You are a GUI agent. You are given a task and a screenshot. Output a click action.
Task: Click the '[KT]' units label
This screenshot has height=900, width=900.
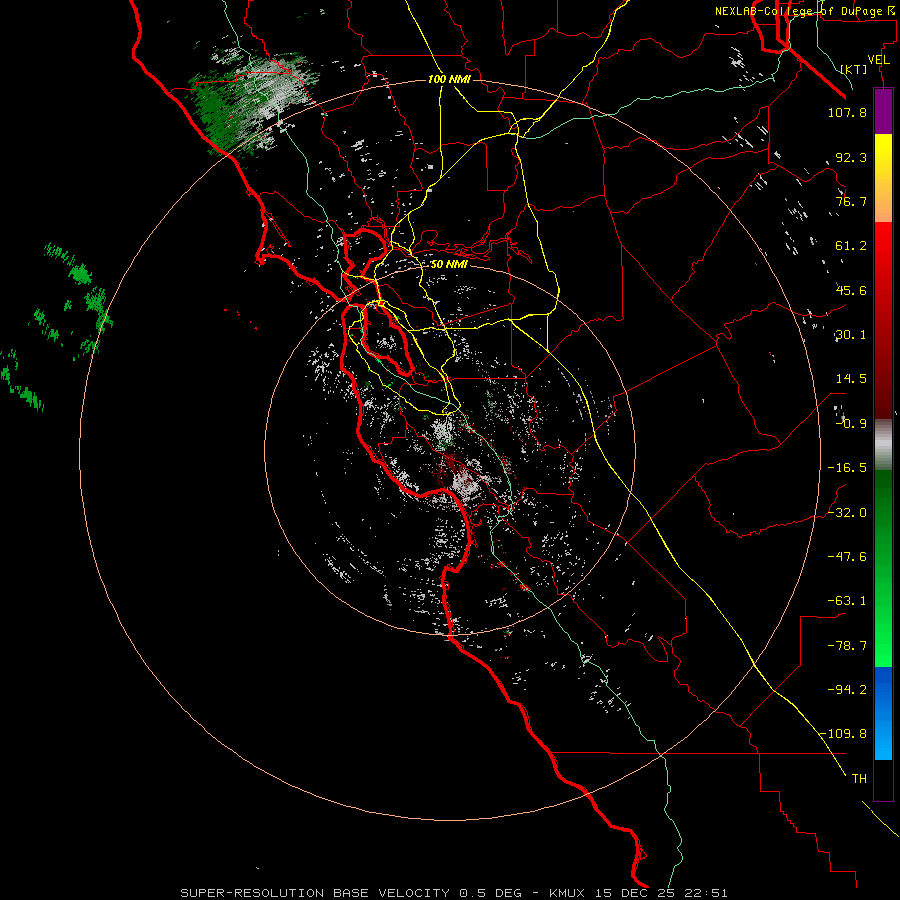point(854,69)
